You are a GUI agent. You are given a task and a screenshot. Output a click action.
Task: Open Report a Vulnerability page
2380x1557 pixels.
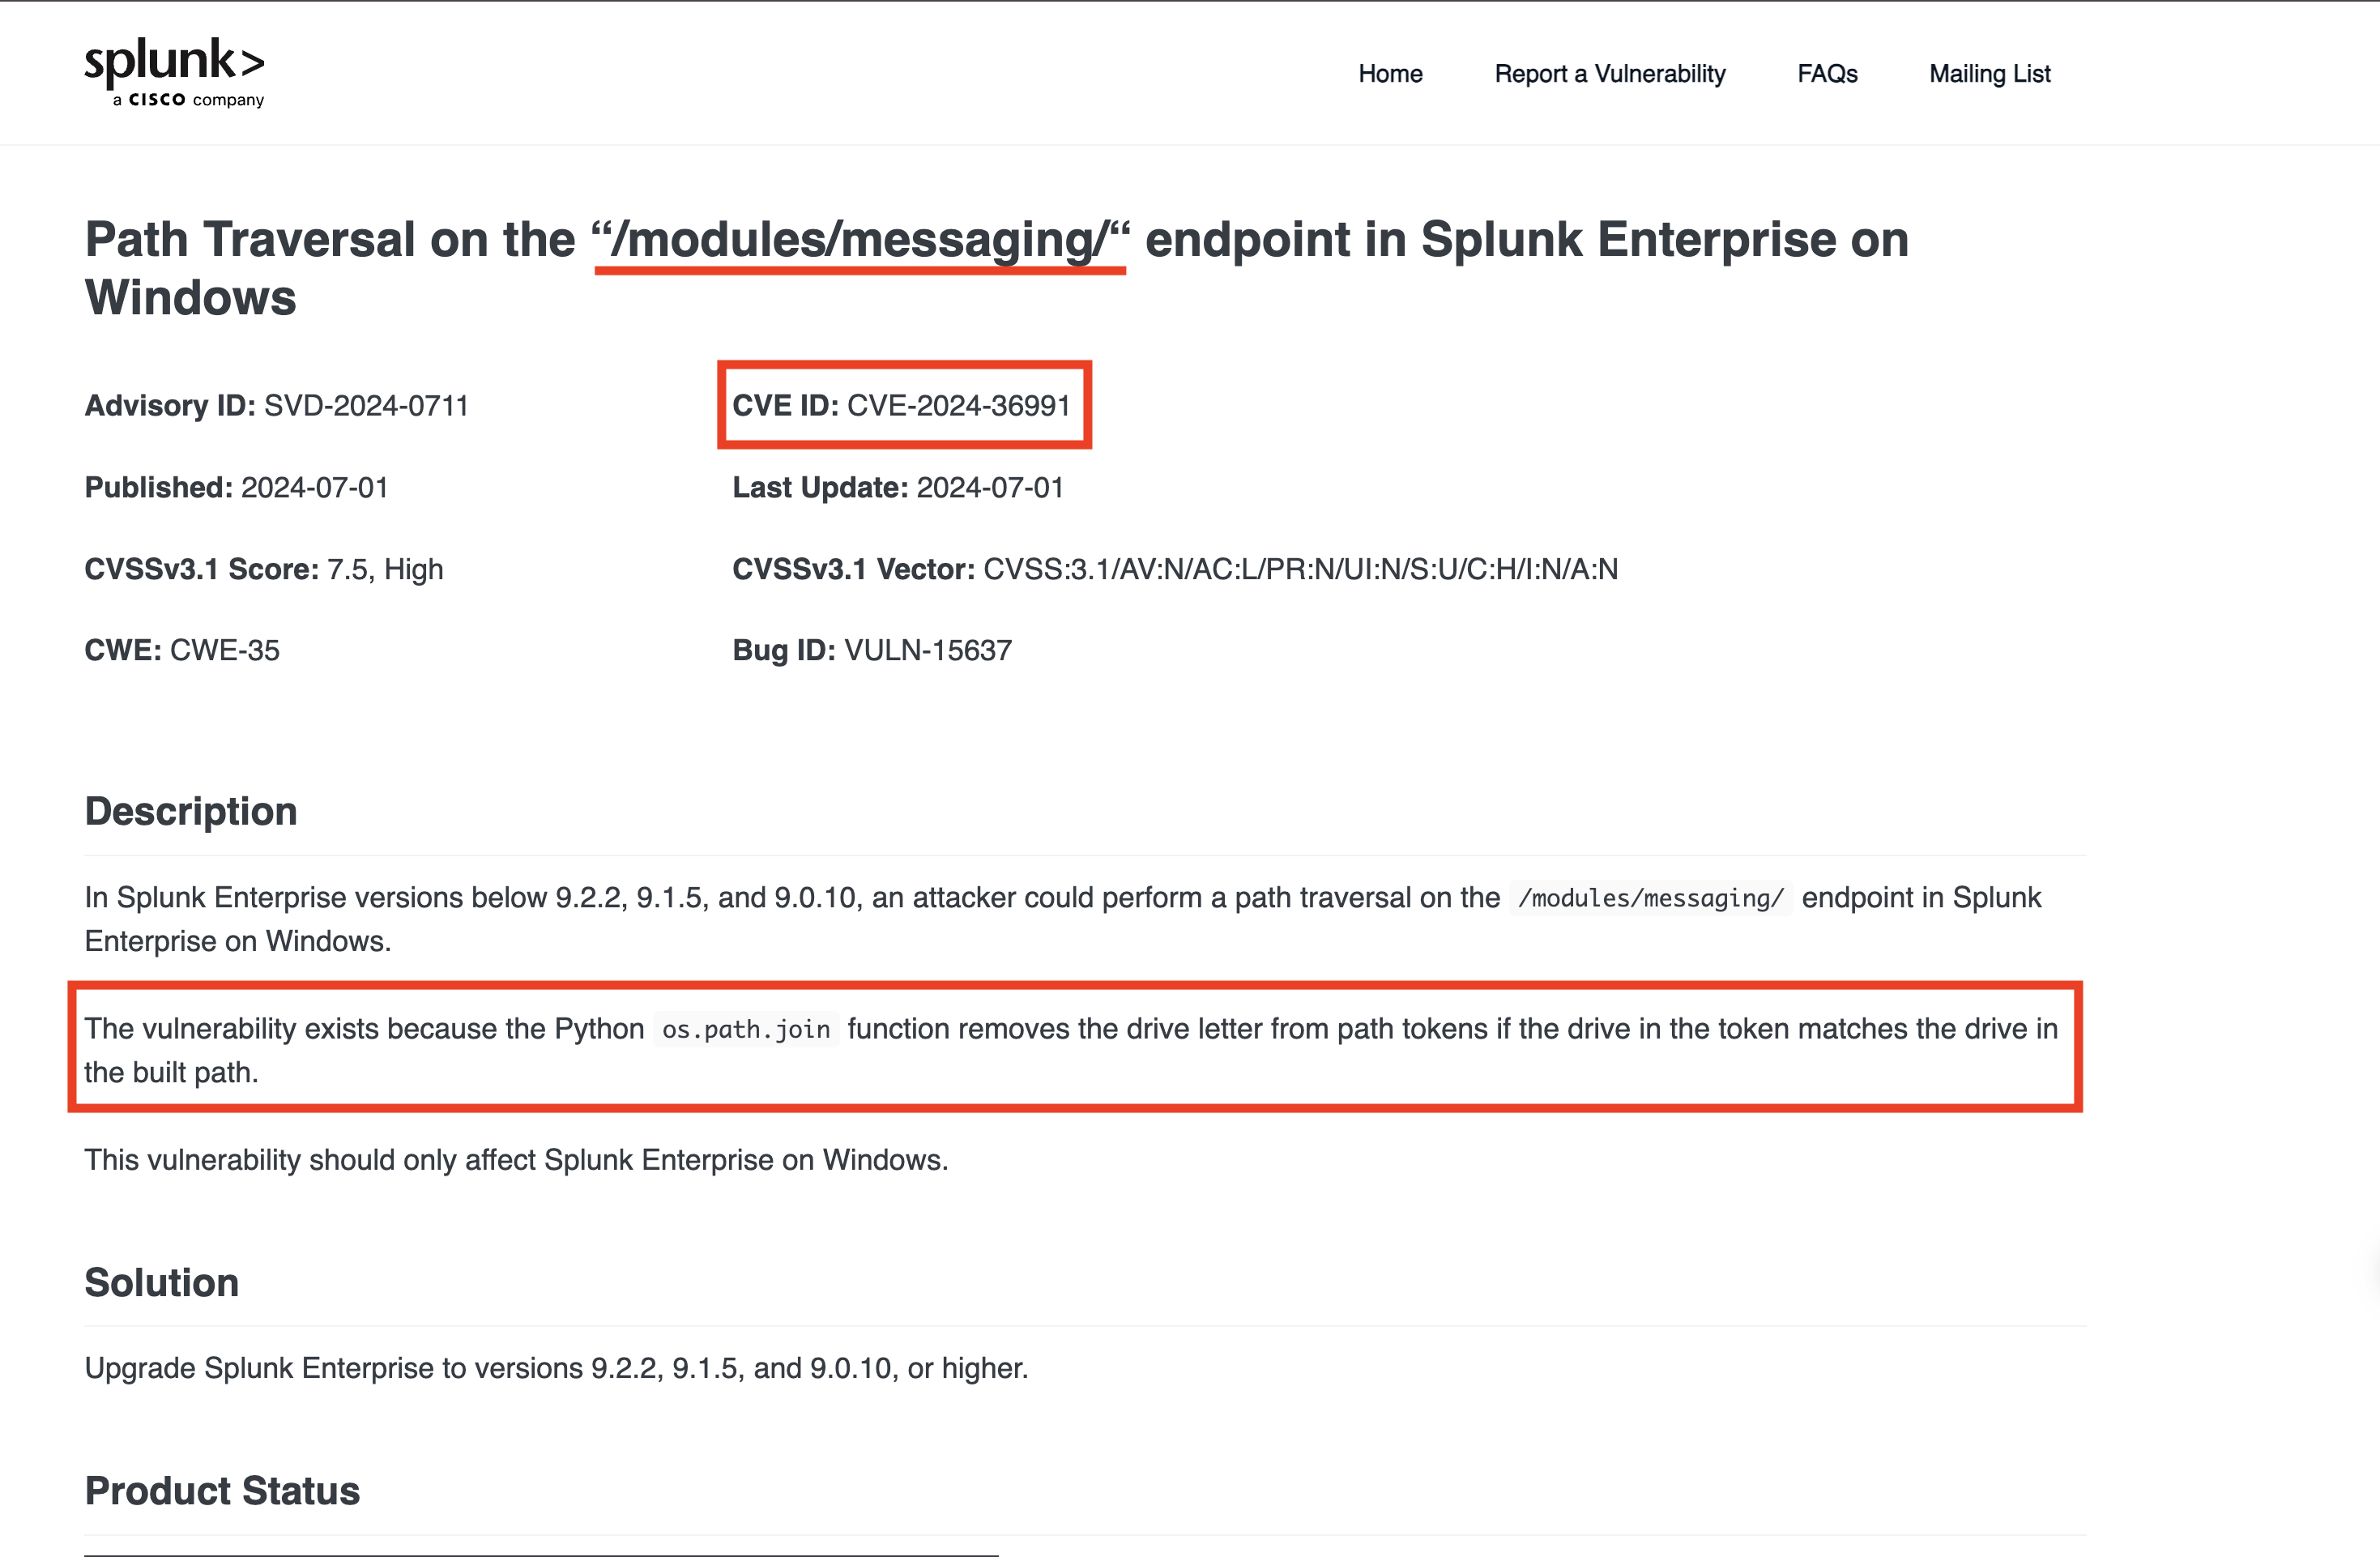1609,74
